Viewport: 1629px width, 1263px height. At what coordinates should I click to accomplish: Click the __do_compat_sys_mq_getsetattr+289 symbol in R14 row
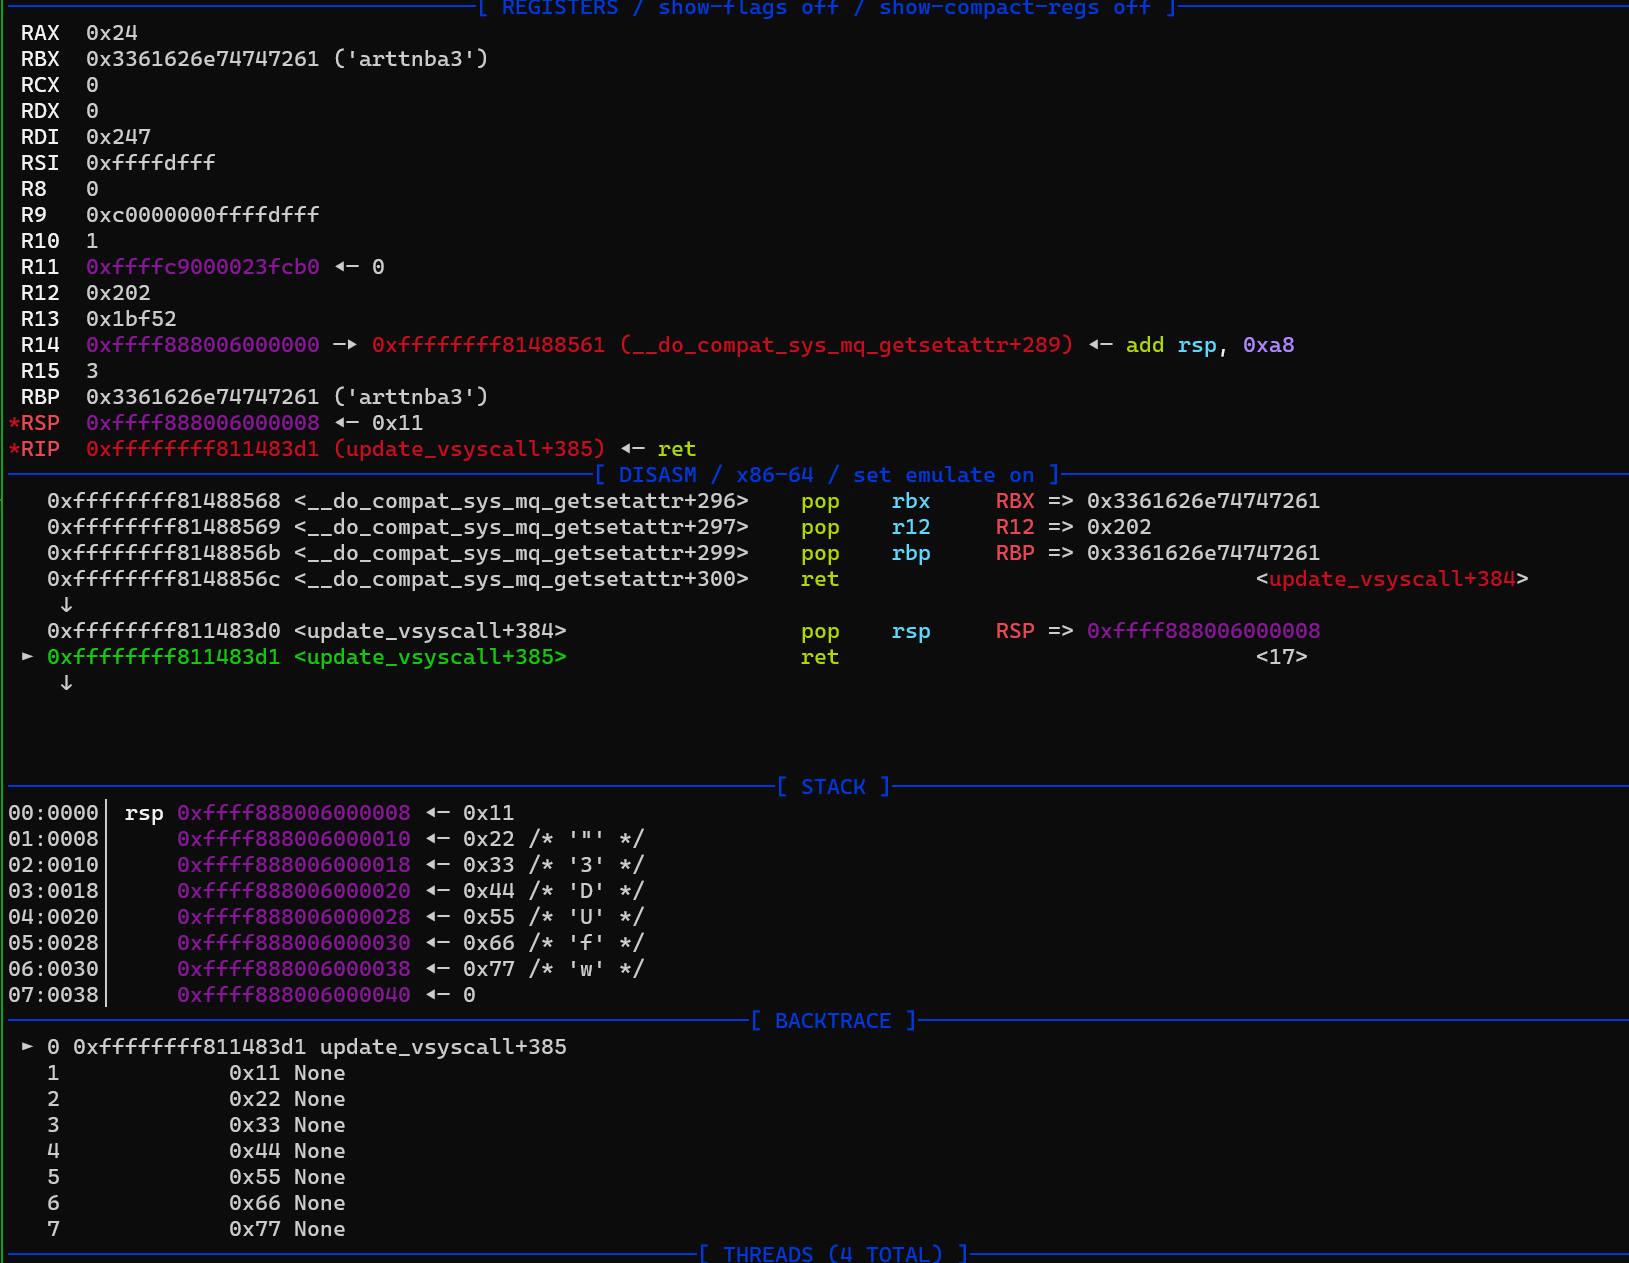[x=846, y=345]
